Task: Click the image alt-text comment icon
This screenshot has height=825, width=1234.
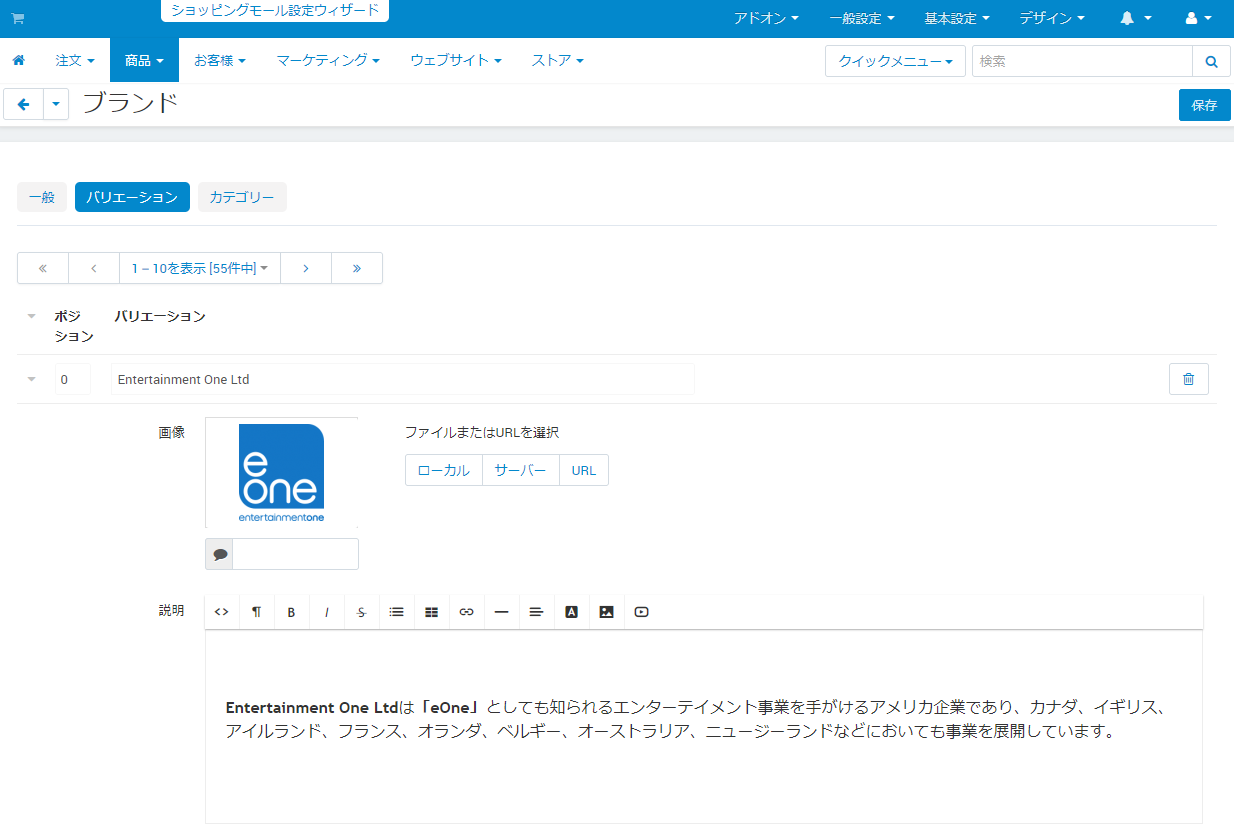Action: click(x=220, y=554)
